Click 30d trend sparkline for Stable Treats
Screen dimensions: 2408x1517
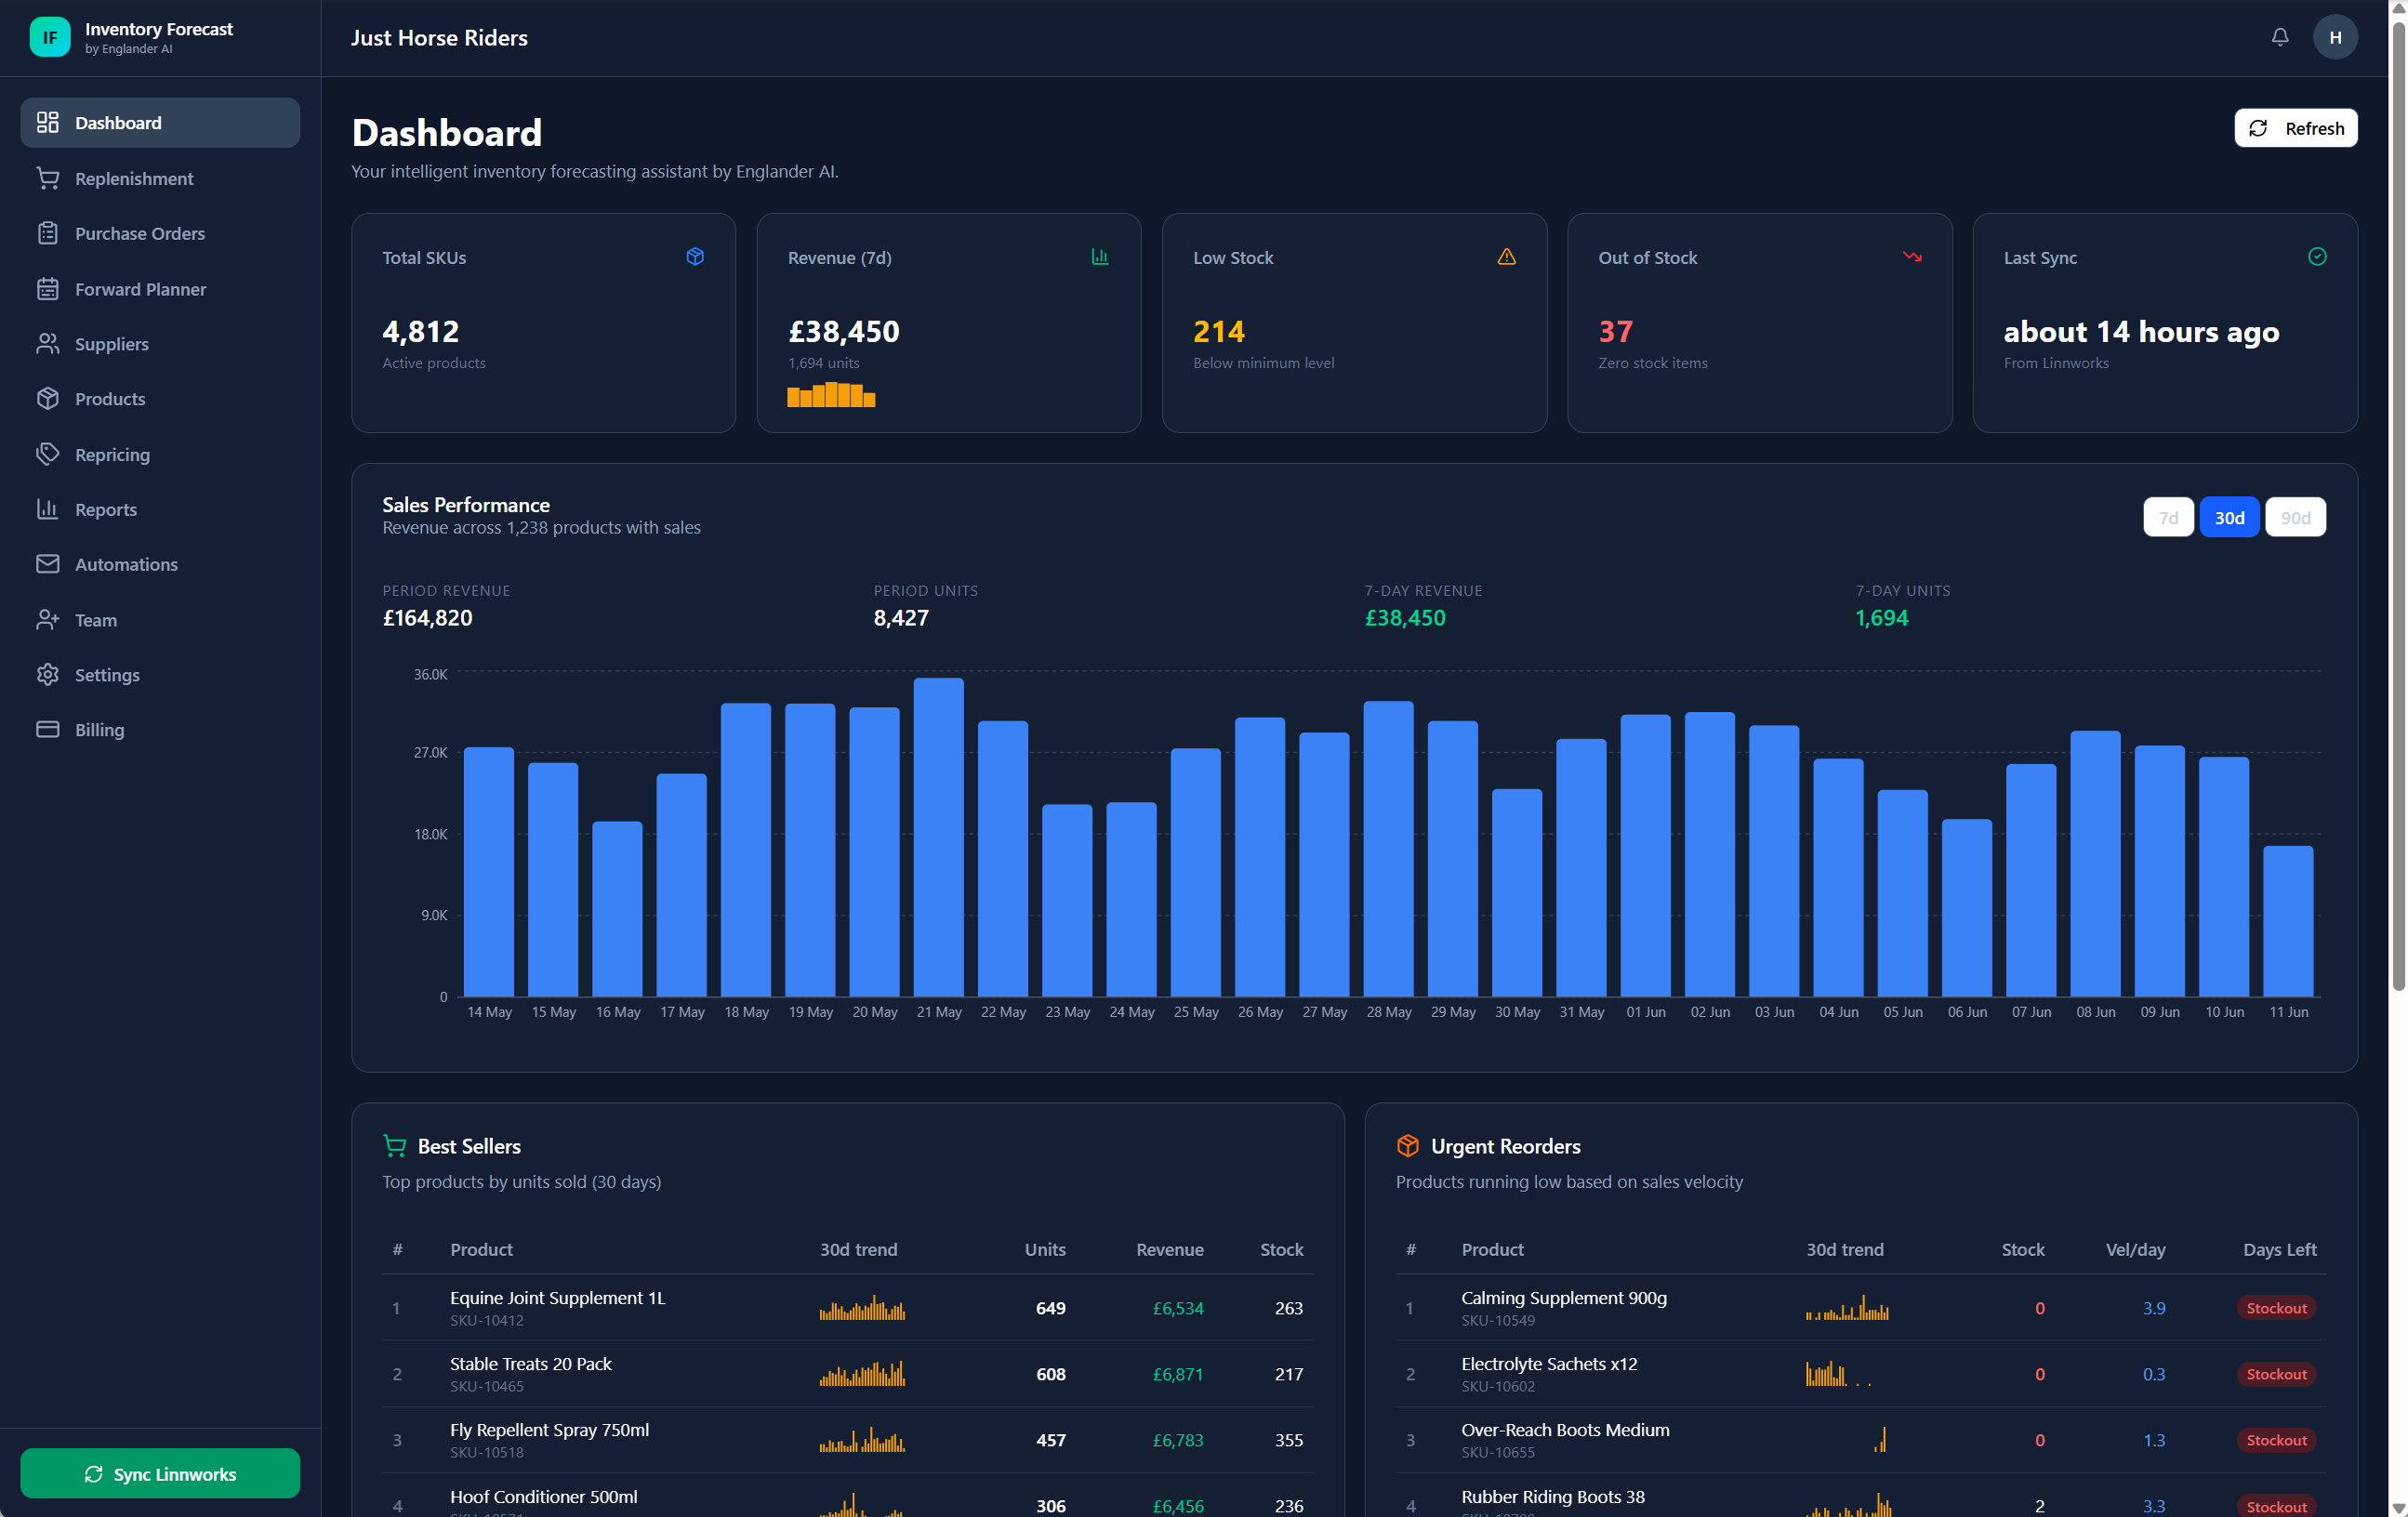coord(862,1373)
